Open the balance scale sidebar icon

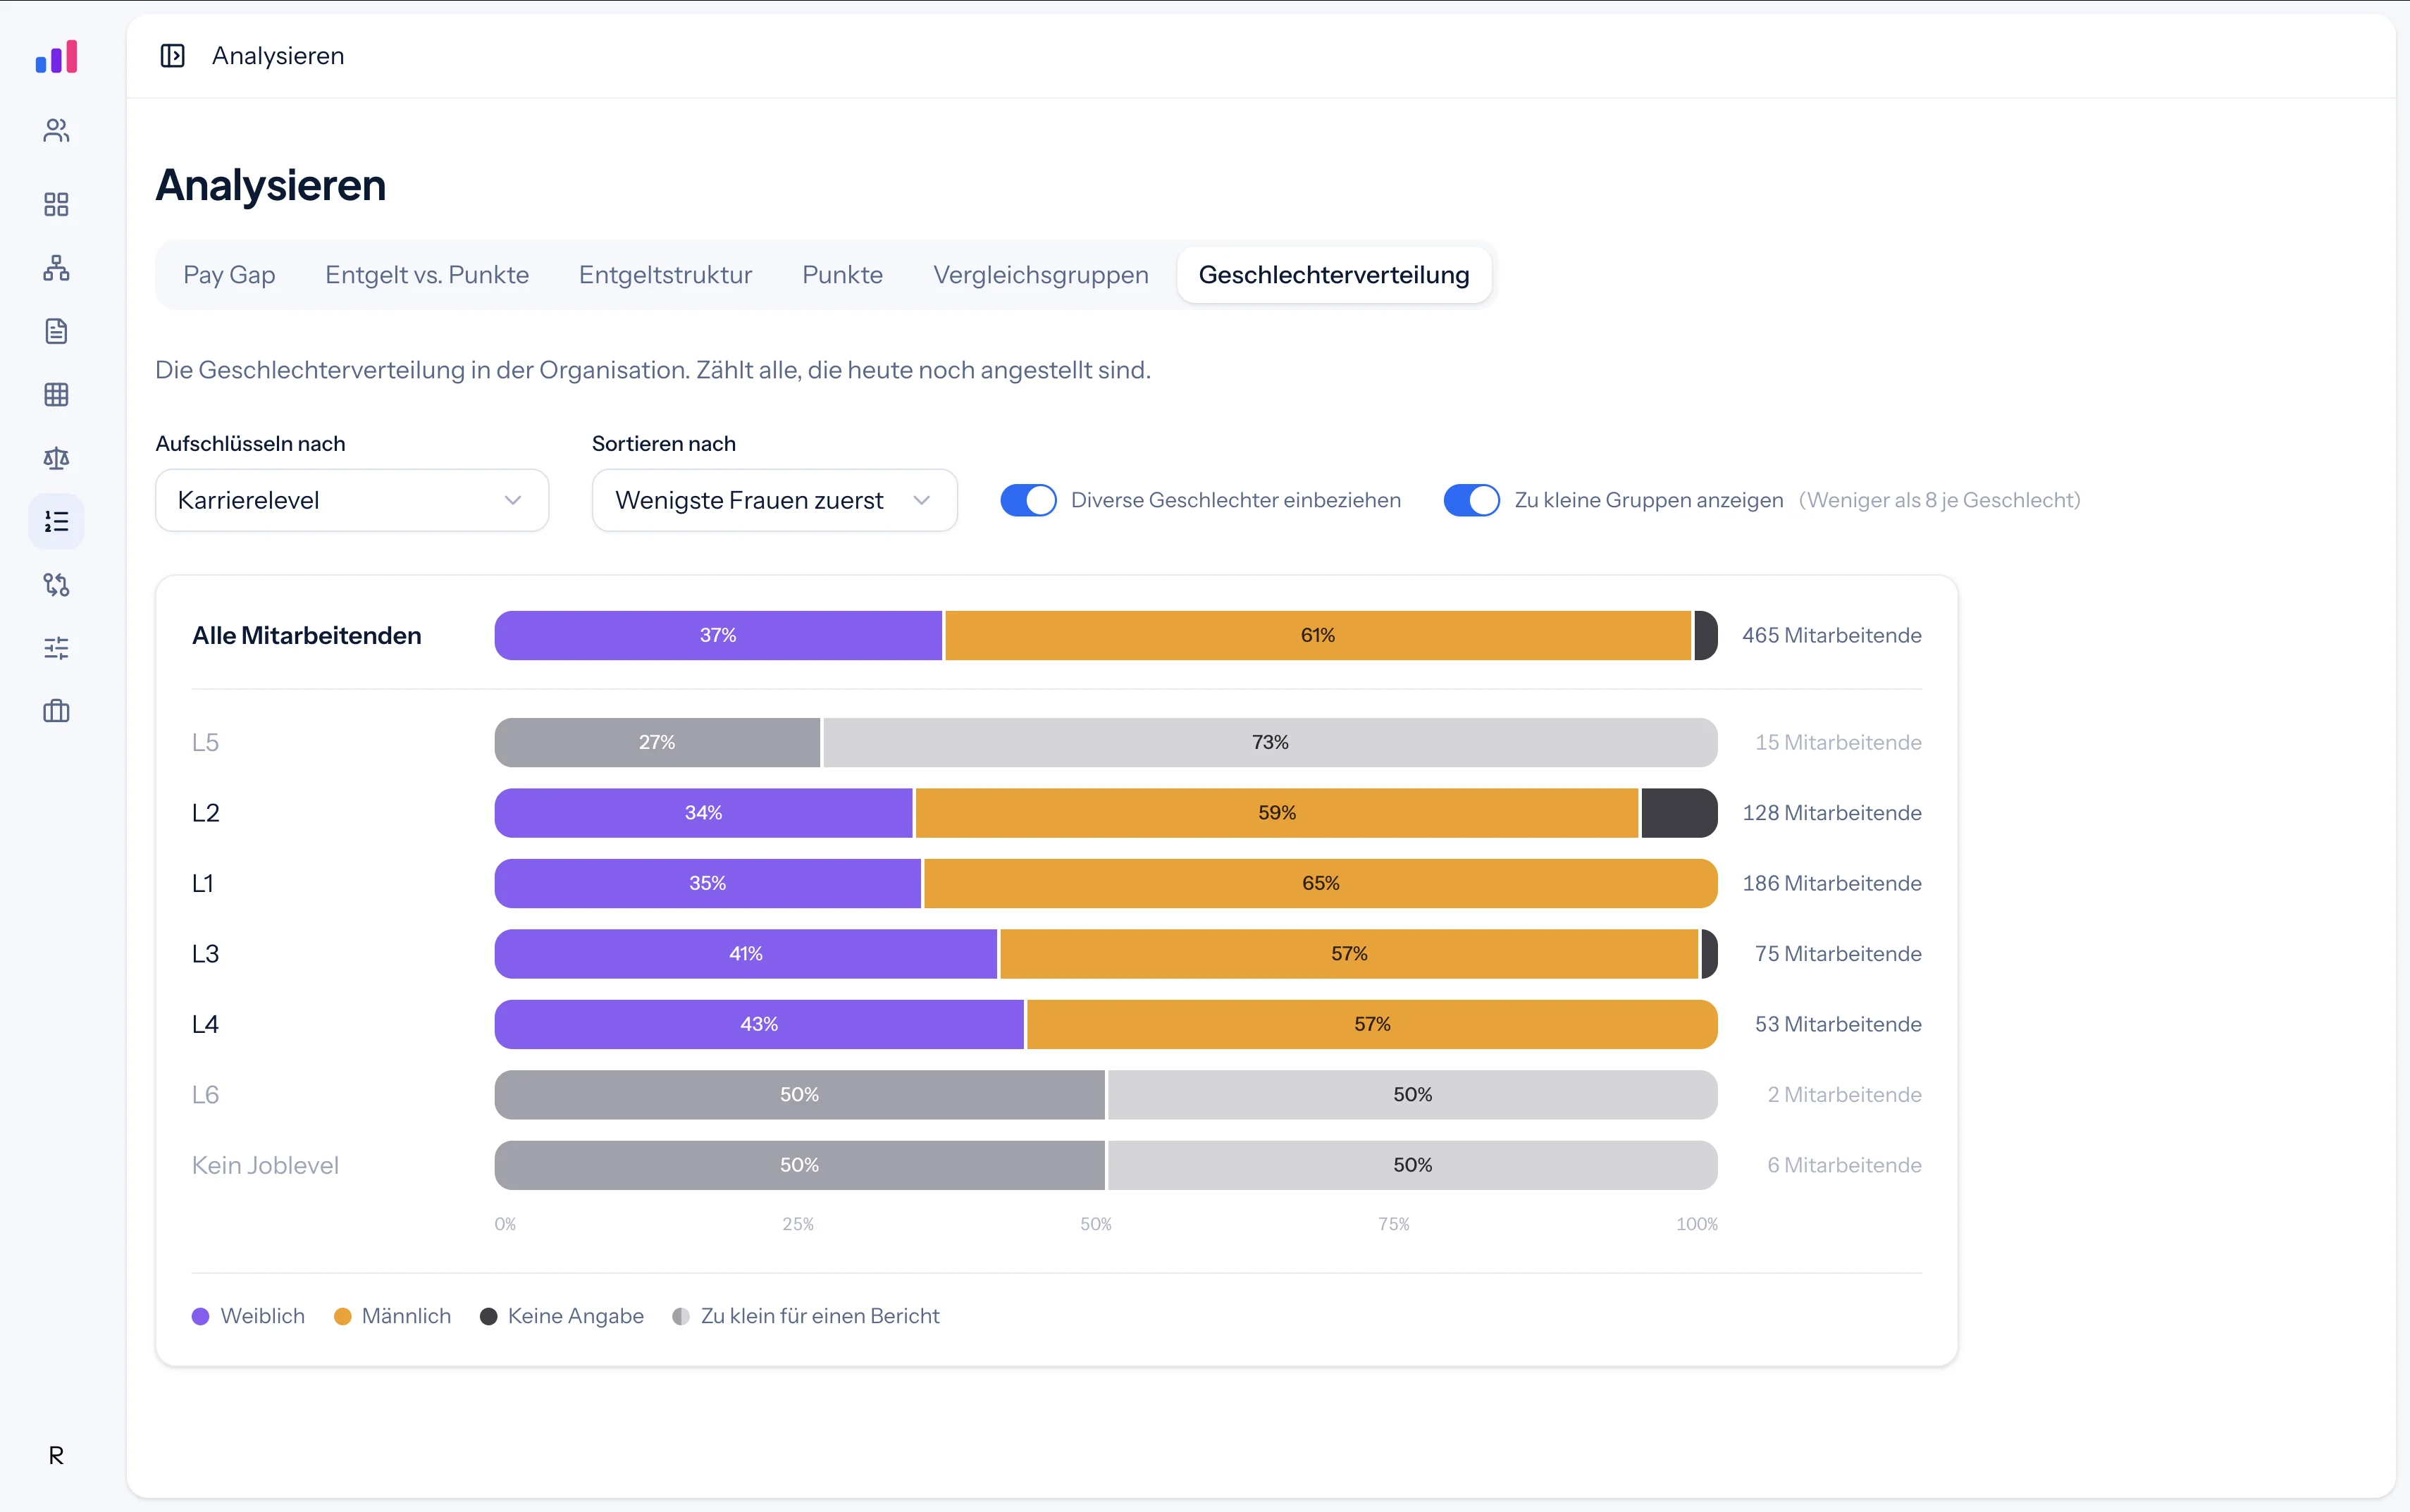[x=56, y=458]
